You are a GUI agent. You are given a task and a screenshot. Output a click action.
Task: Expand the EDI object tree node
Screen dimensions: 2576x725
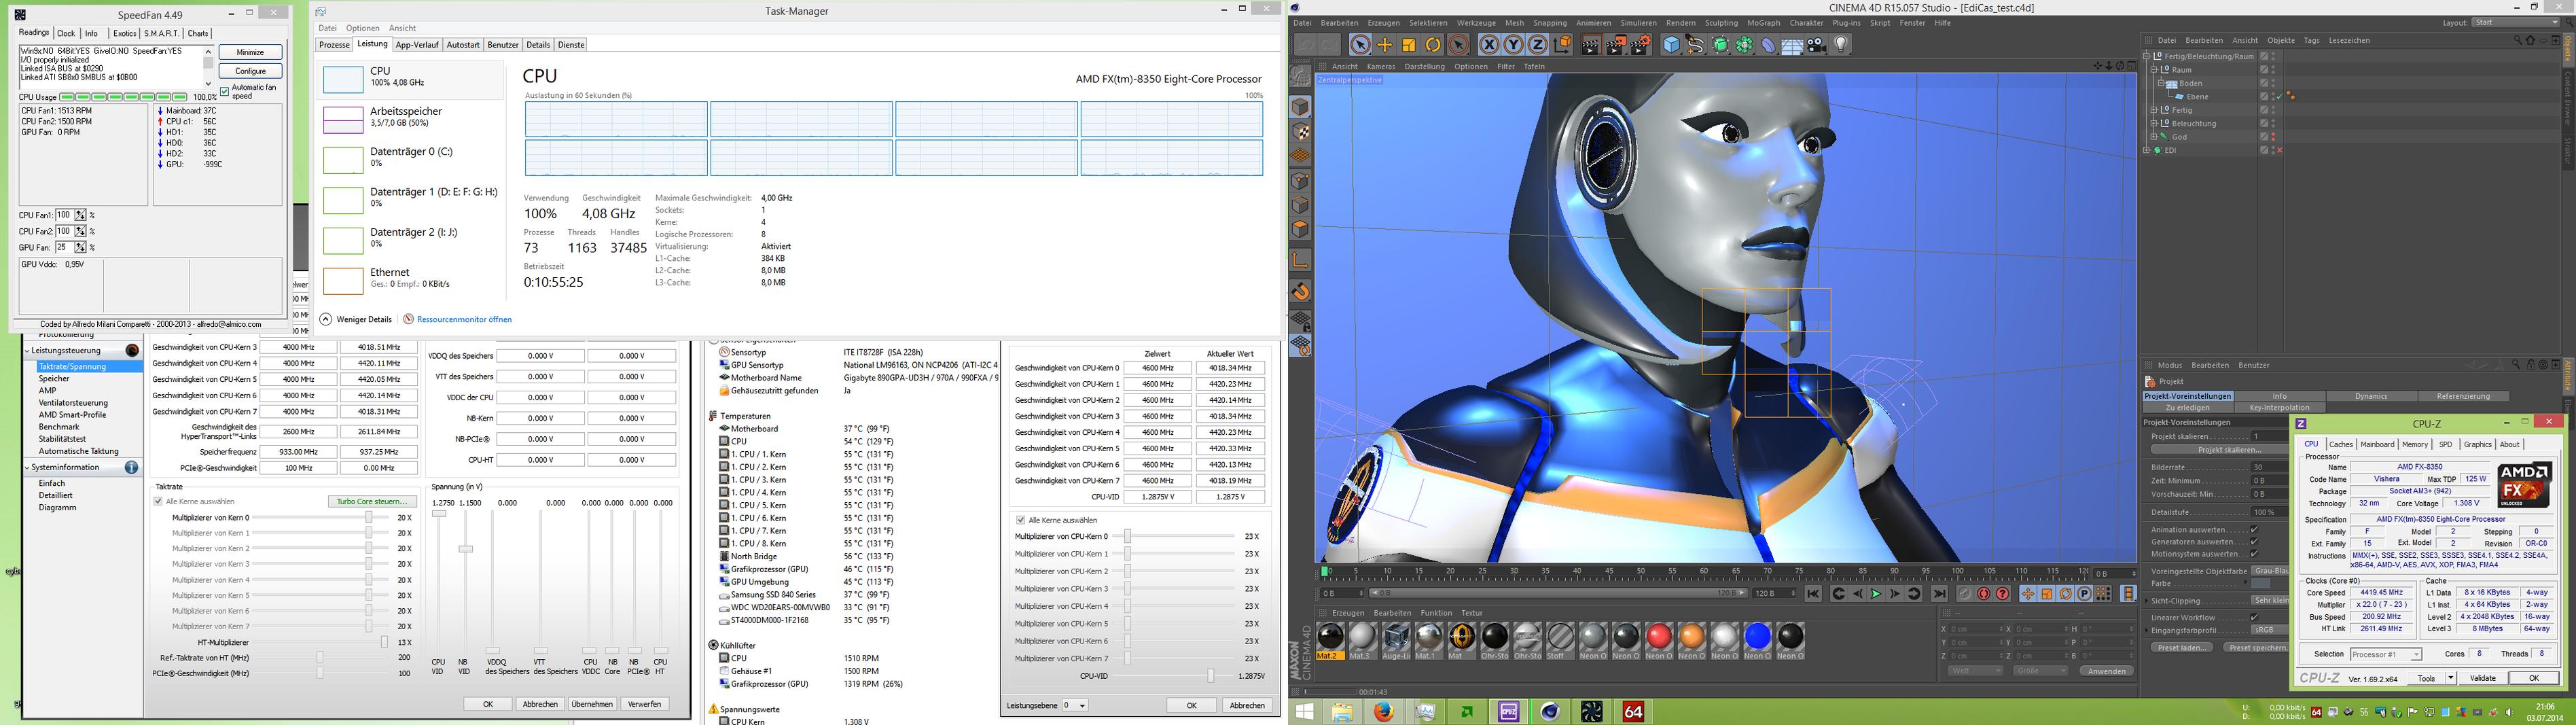[x=2146, y=150]
